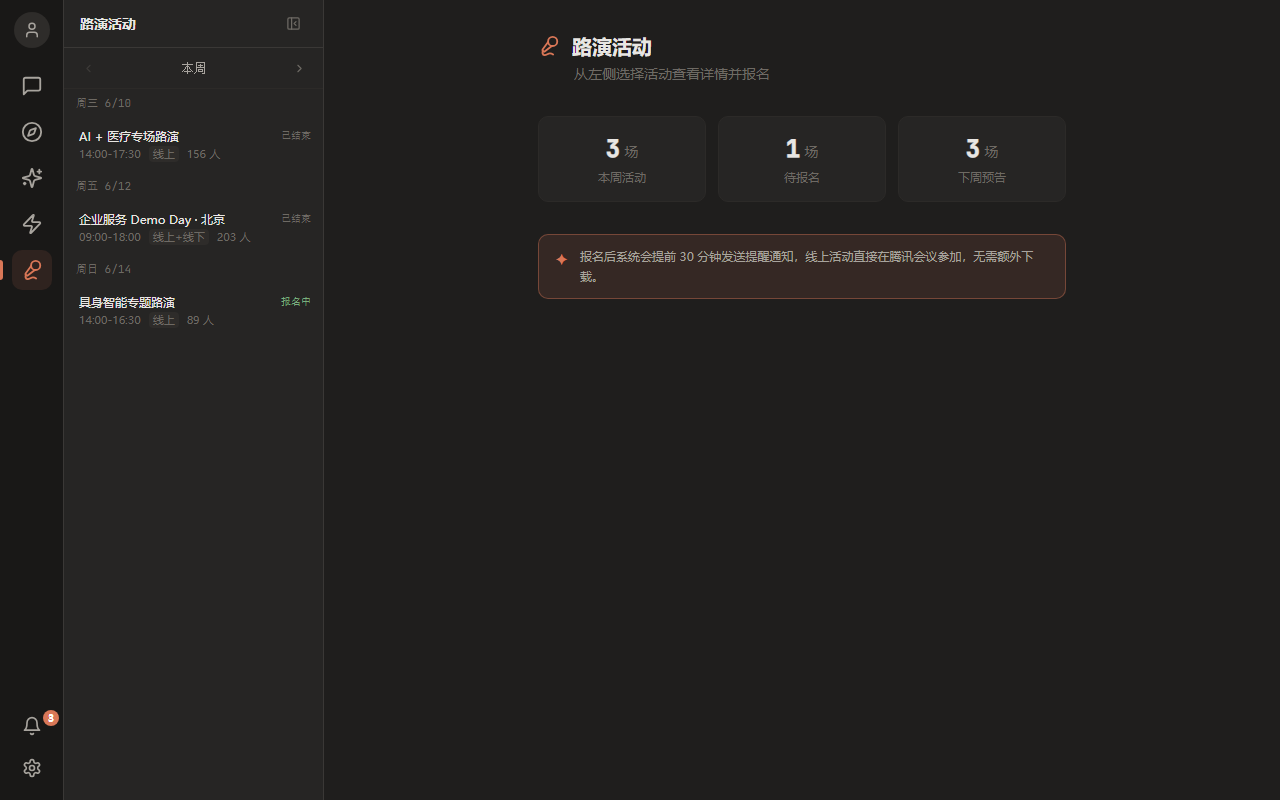Viewport: 1280px width, 800px height.
Task: Click the 09:00-18:00 time text
Action: 110,237
